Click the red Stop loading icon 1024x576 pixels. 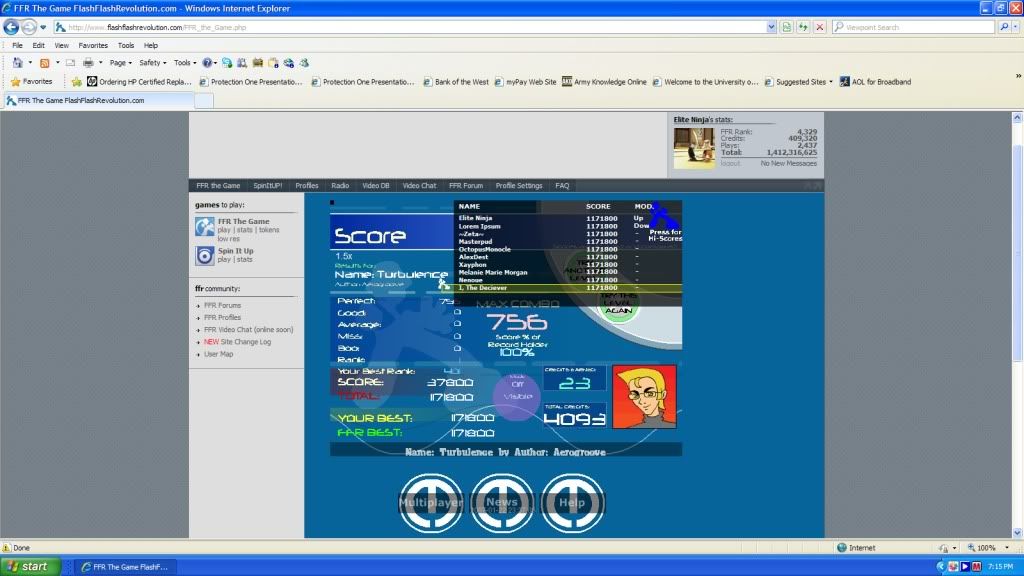pyautogui.click(x=819, y=27)
